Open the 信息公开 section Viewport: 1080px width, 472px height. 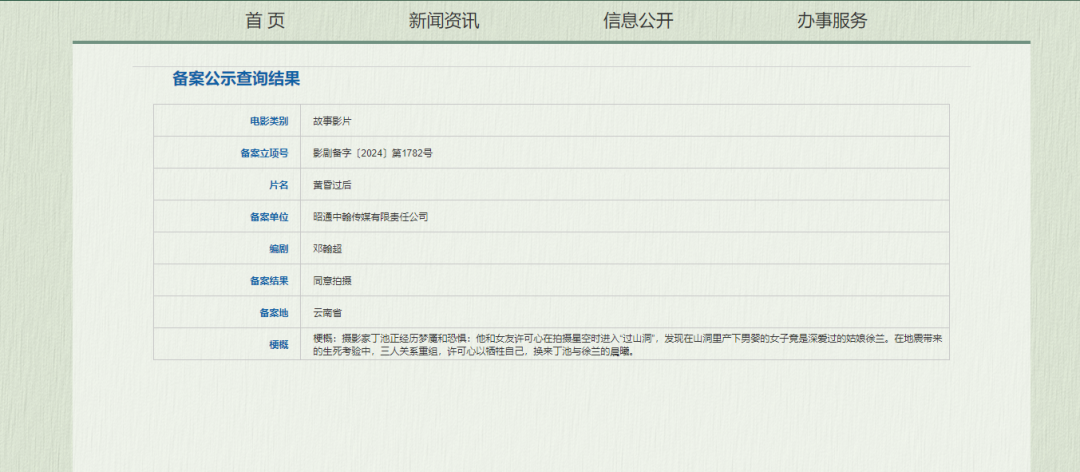(638, 21)
